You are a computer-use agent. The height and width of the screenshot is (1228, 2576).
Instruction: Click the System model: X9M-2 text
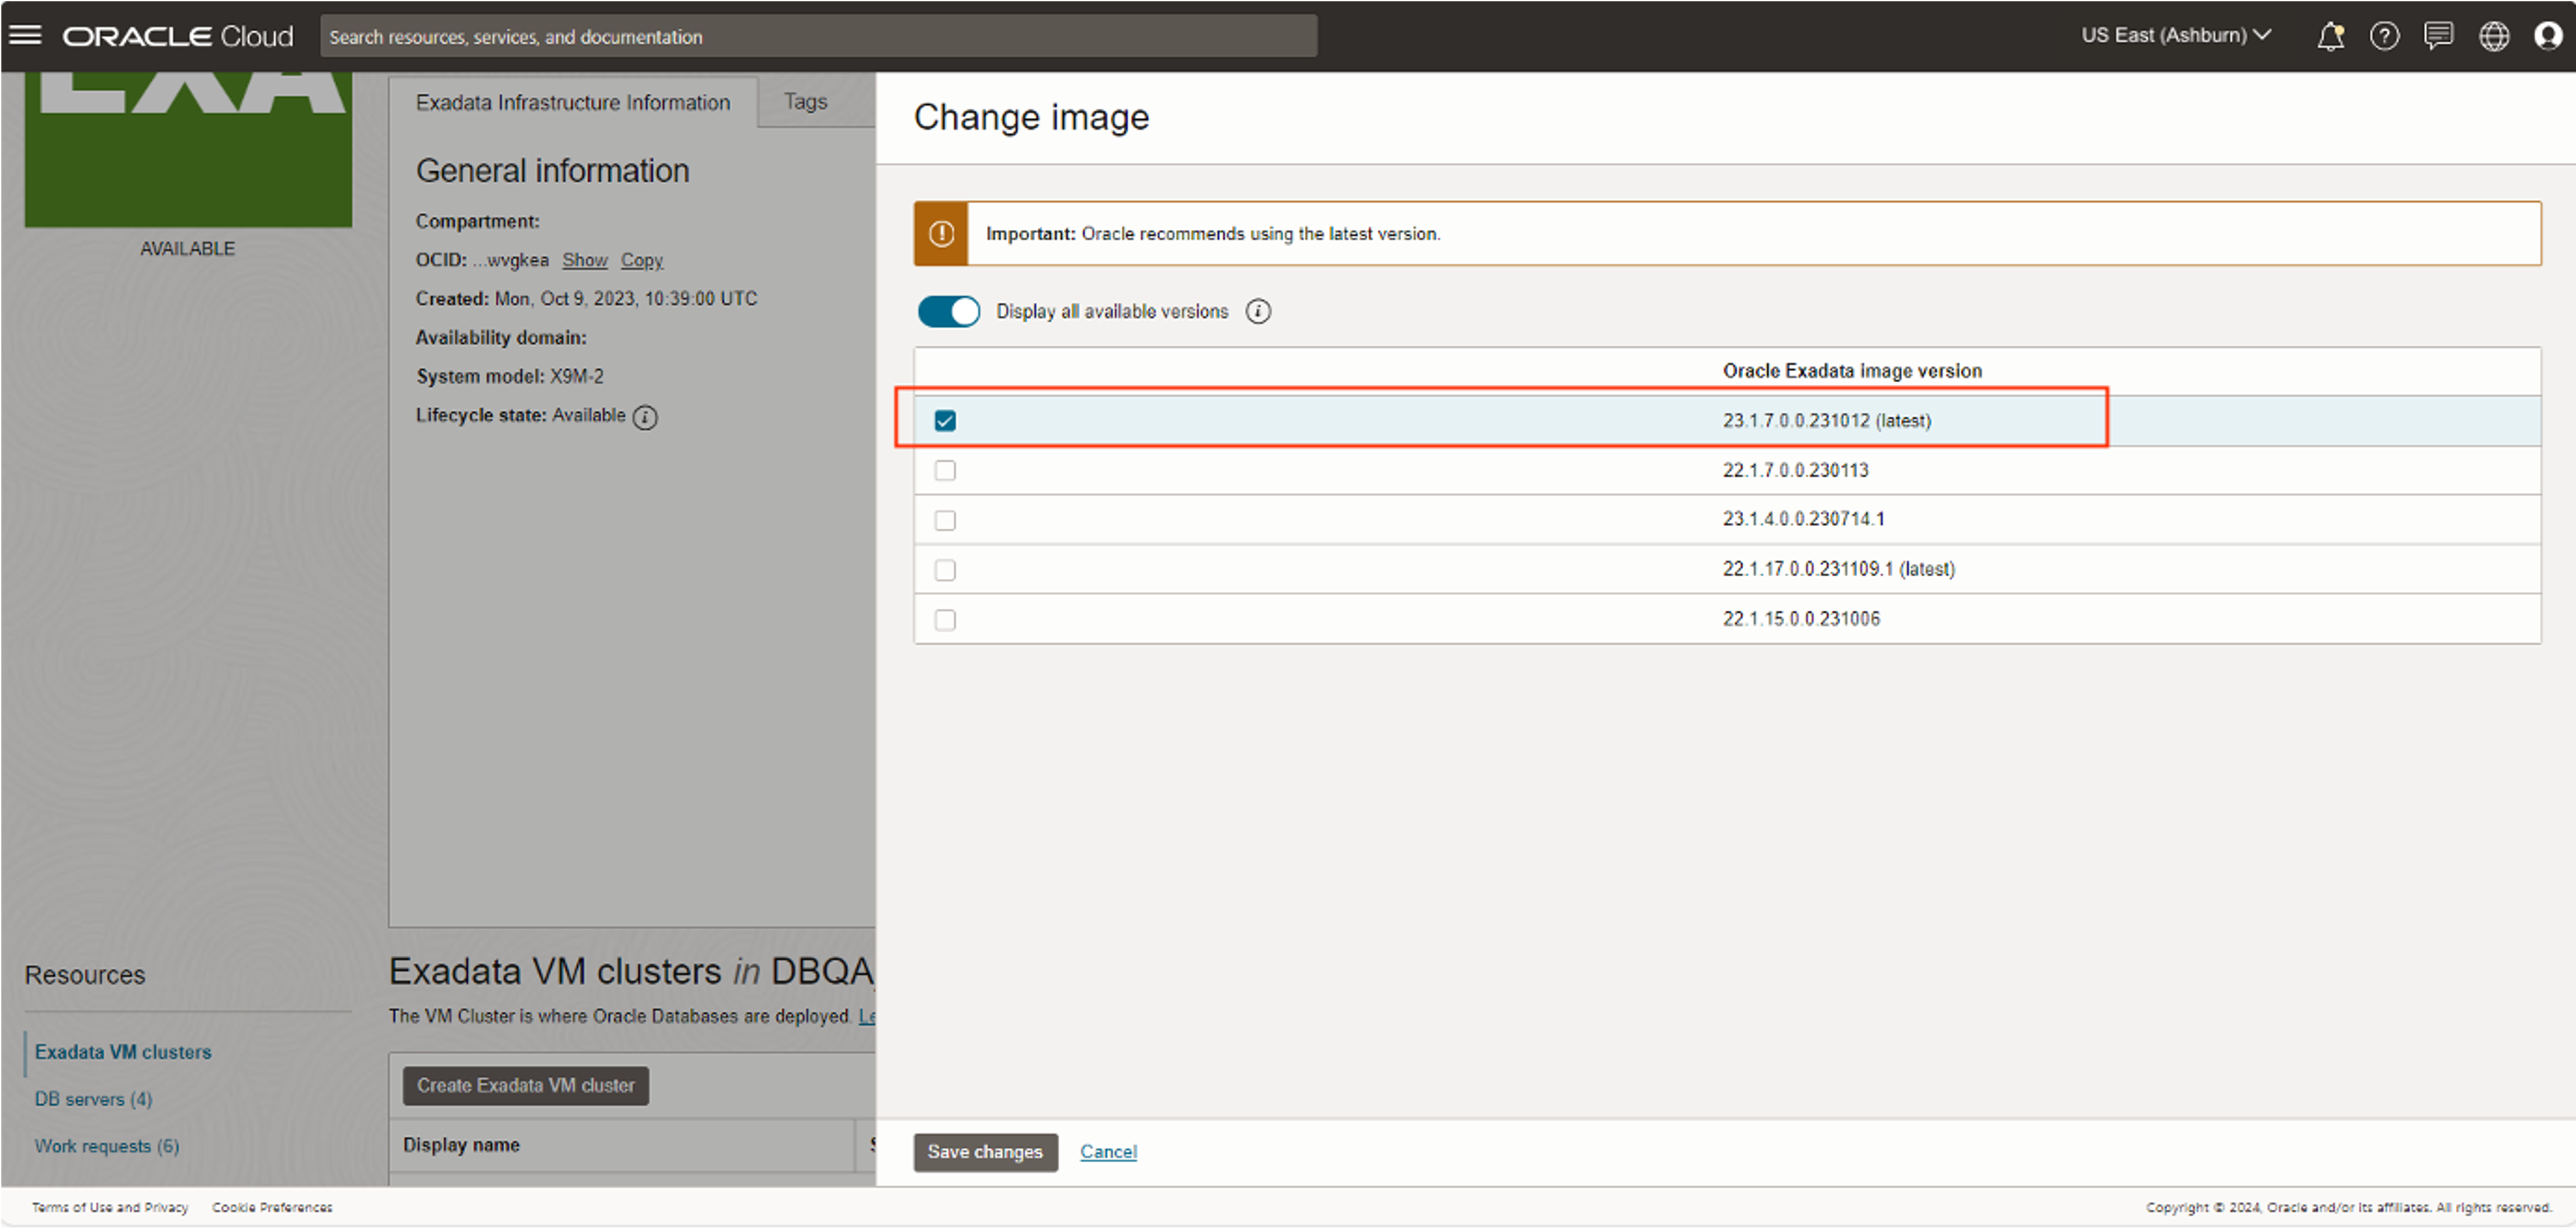[x=510, y=377]
